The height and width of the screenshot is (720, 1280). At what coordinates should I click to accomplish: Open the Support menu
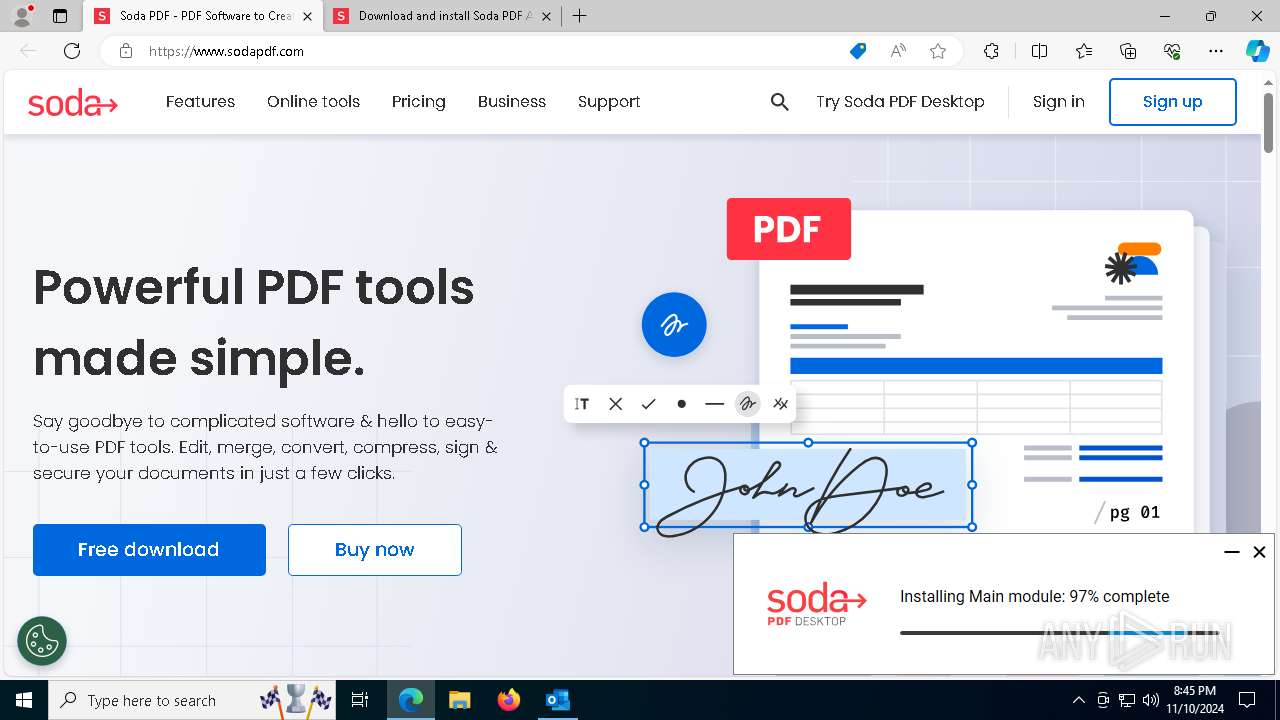point(609,102)
